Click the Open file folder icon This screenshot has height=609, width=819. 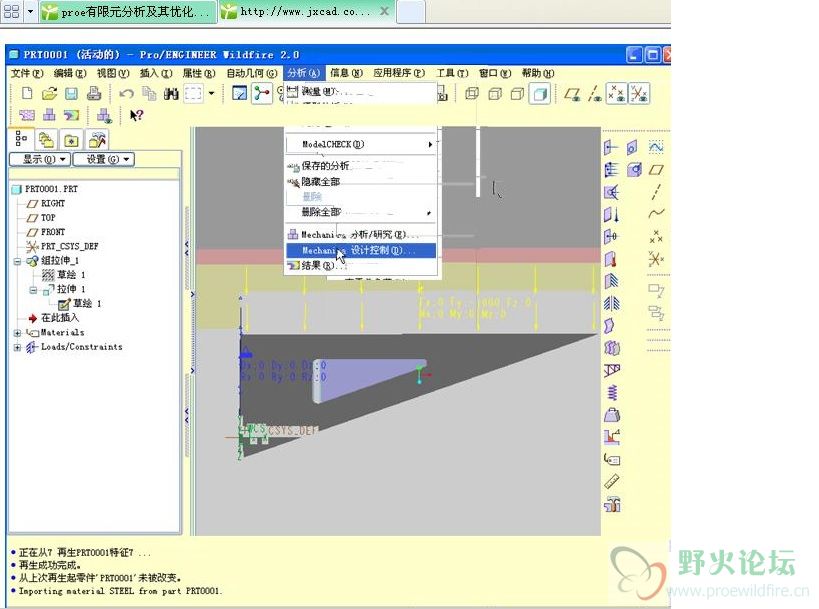coord(49,93)
